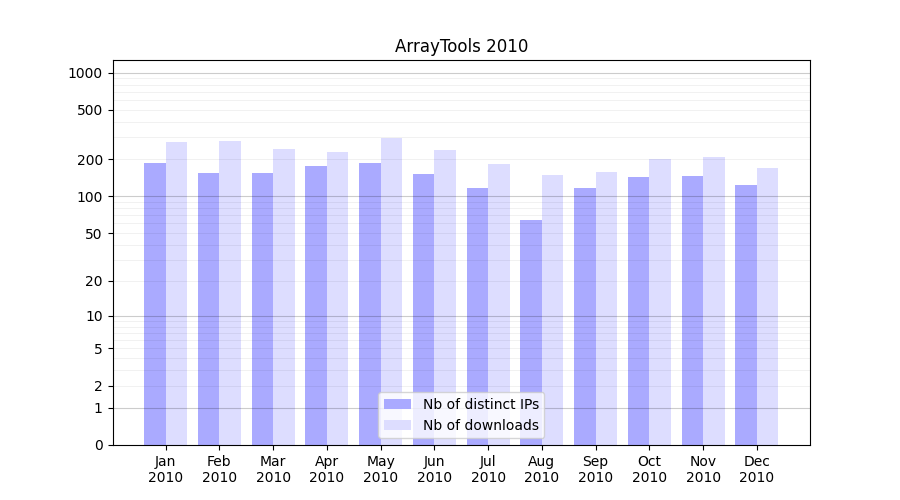This screenshot has width=900, height=500.
Task: Click the Oct 2010 distinct IPs bar
Action: coord(638,311)
